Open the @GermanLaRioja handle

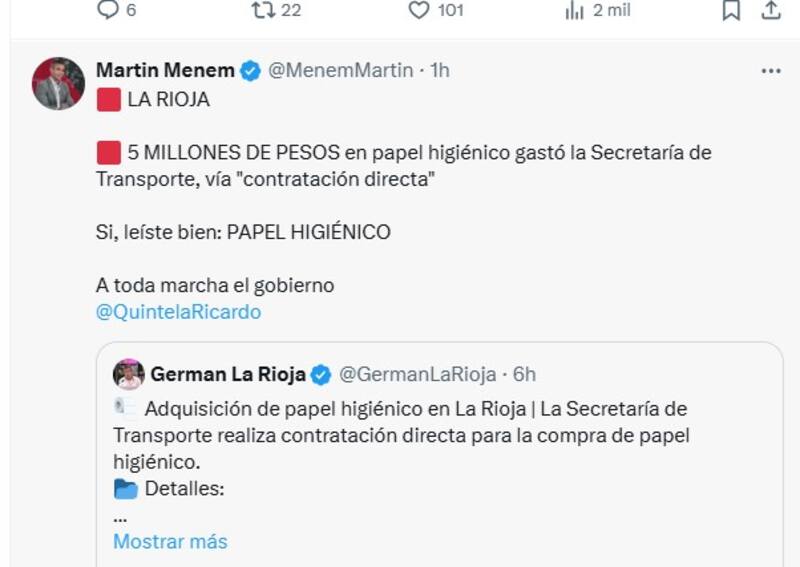click(417, 375)
